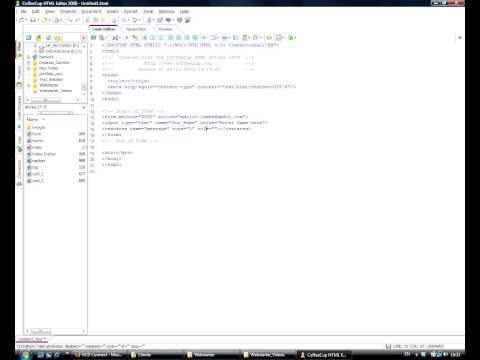Click the save (floppy disk) toolbar icon
Viewport: 480px width, 360px height.
33,20
